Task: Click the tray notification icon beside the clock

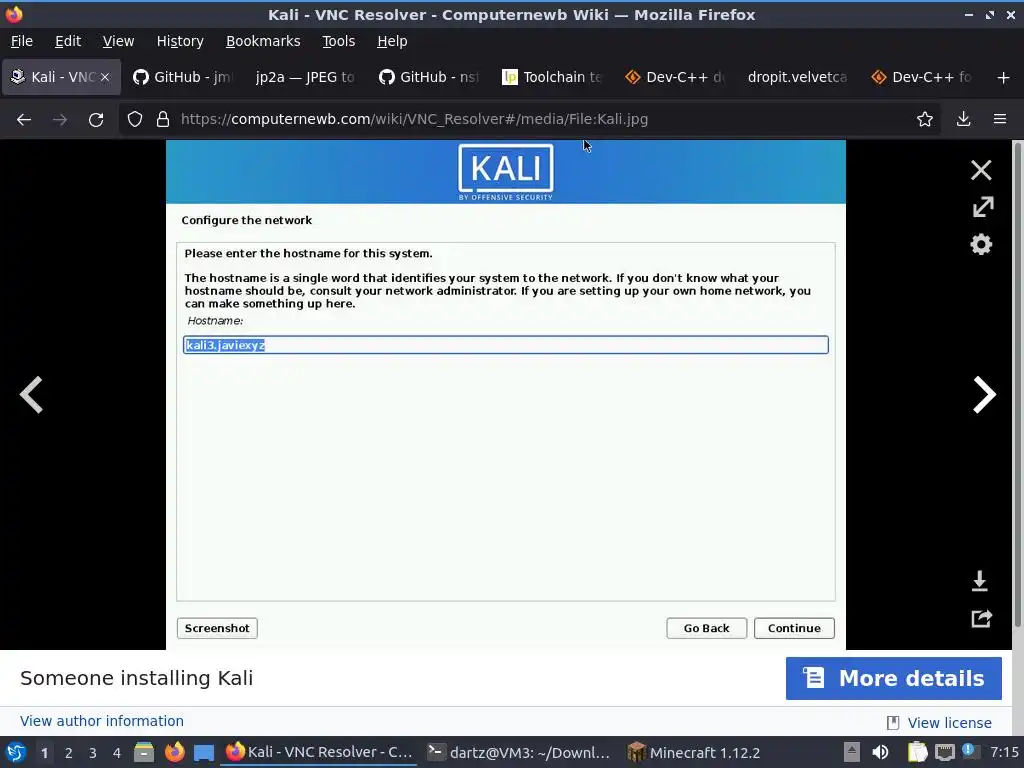Action: [x=970, y=751]
